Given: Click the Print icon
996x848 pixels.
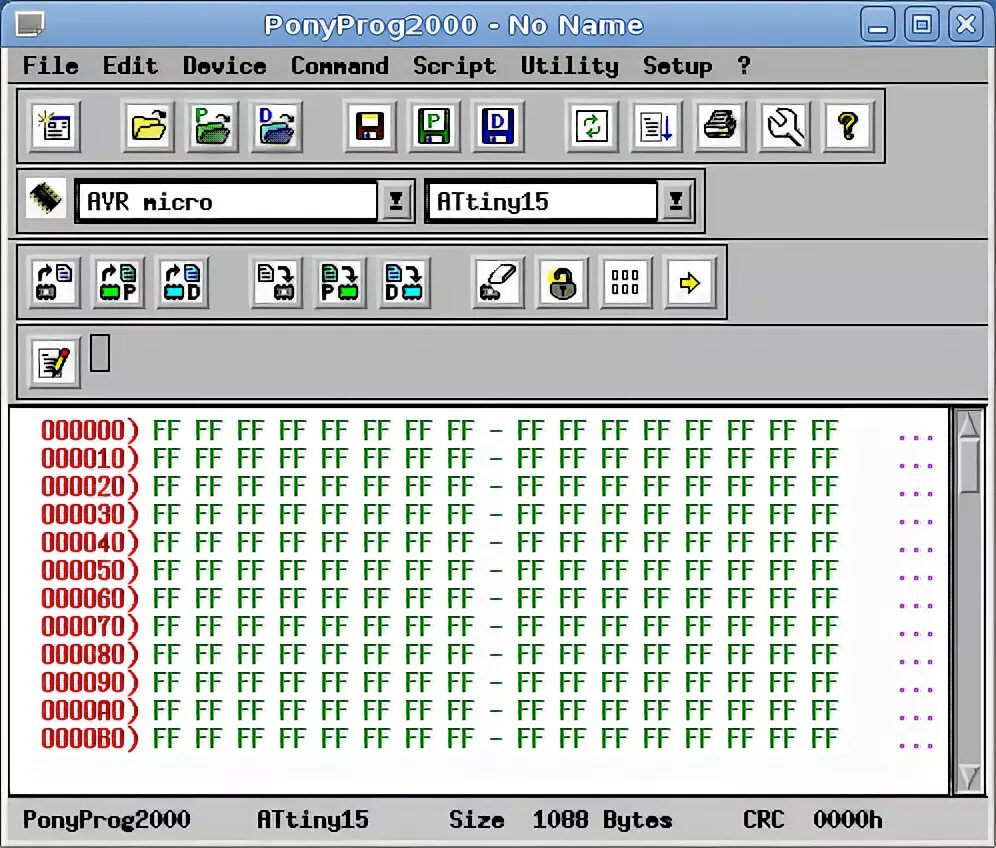Looking at the screenshot, I should tap(720, 125).
